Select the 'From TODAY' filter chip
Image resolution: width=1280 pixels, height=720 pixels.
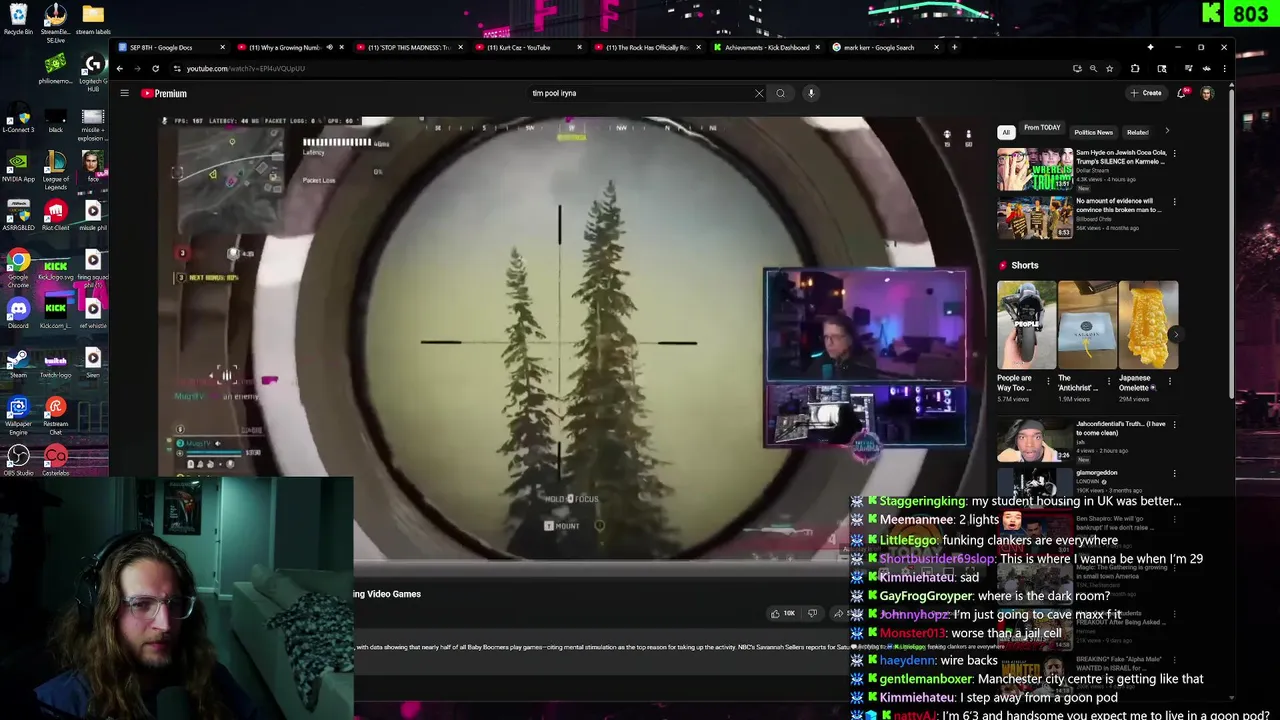pos(1042,128)
